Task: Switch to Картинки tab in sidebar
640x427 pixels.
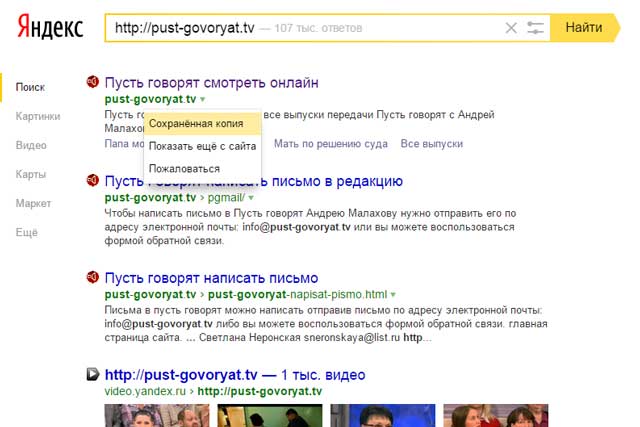Action: pos(37,116)
